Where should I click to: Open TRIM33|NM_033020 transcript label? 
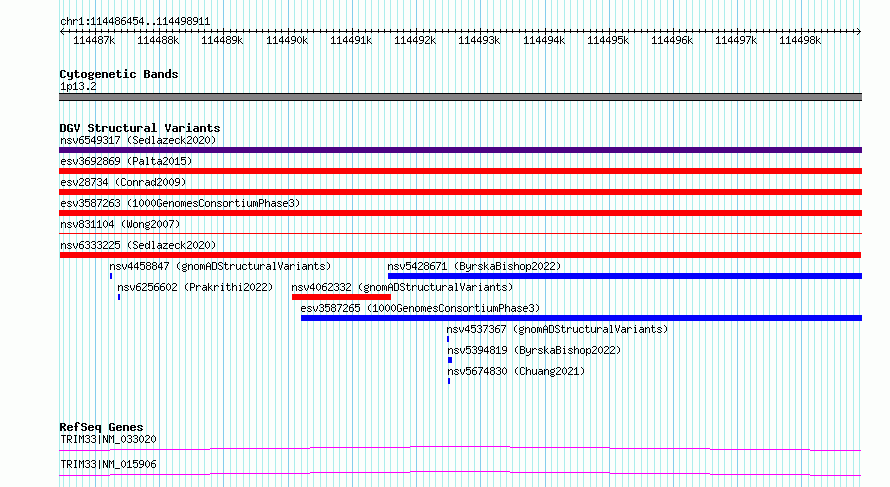(108, 439)
